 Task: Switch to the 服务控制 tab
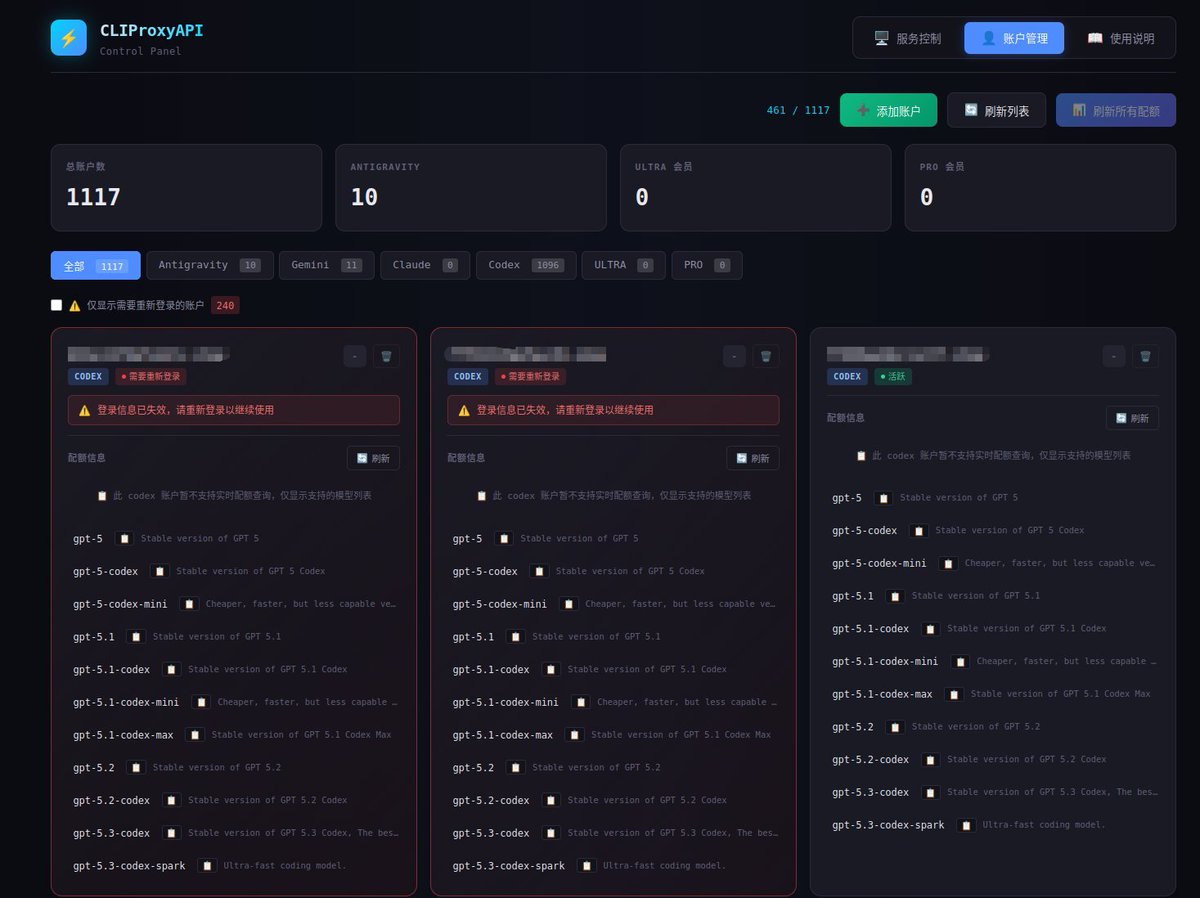click(907, 38)
